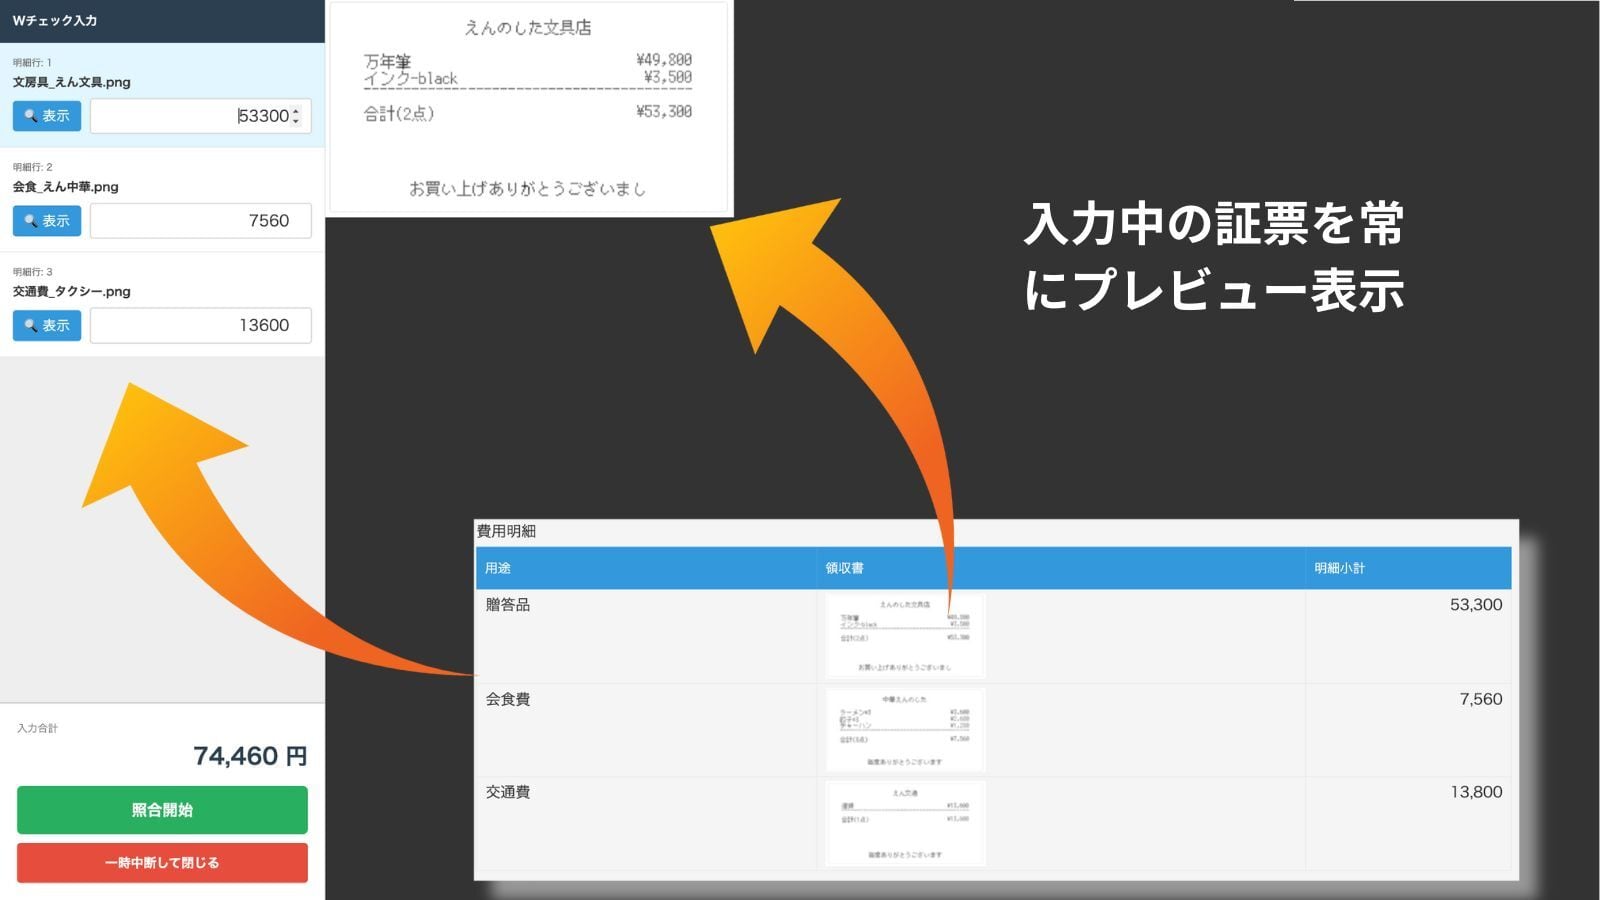The image size is (1600, 900).
Task: Open the 交通費 receipt thumbnail
Action: 905,823
